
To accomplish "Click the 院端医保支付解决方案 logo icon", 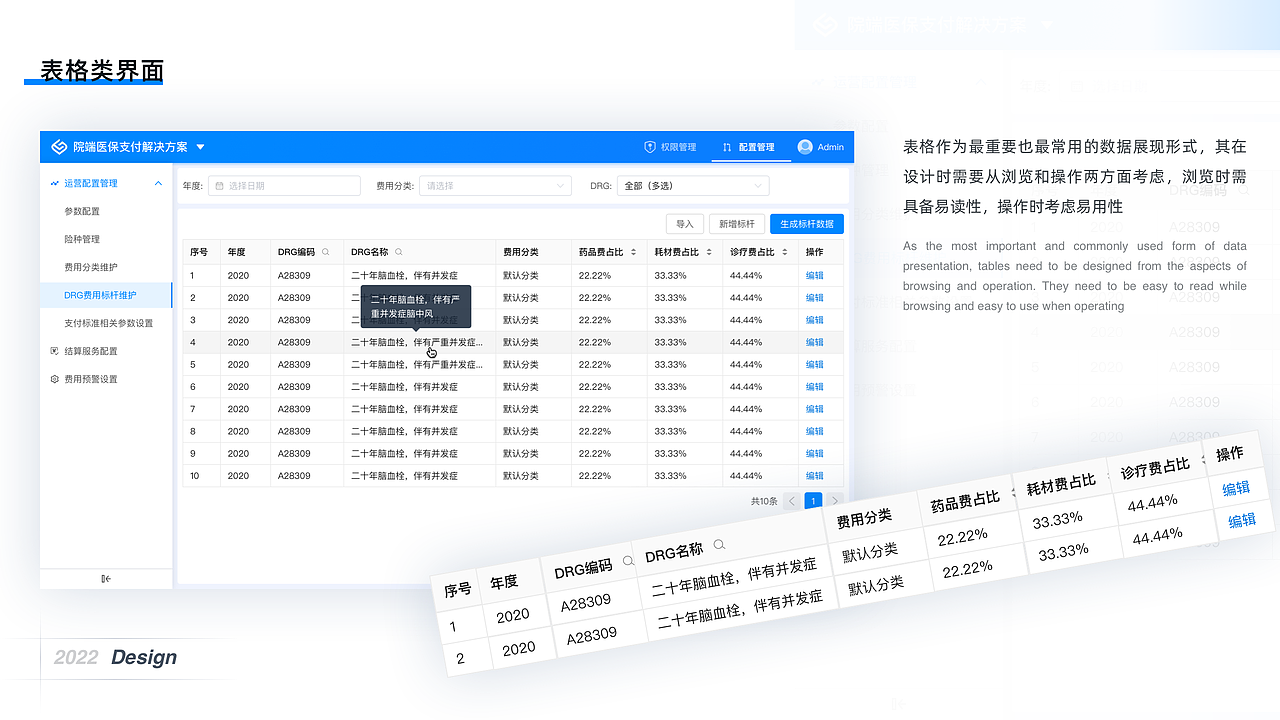I will click(59, 147).
